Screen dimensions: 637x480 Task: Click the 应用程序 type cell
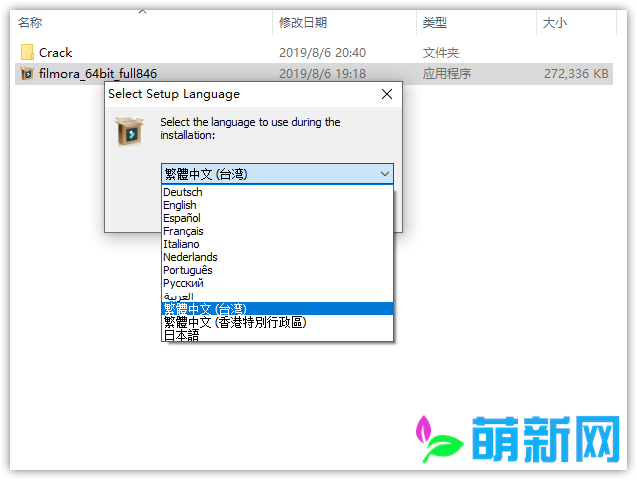447,74
